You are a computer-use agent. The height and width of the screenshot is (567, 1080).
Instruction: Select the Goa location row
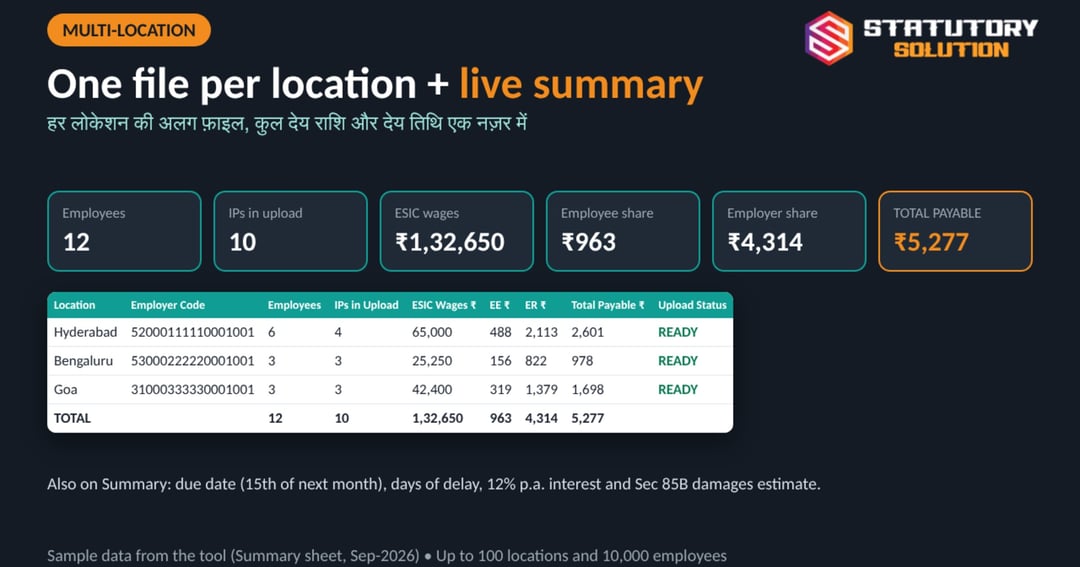coord(390,389)
